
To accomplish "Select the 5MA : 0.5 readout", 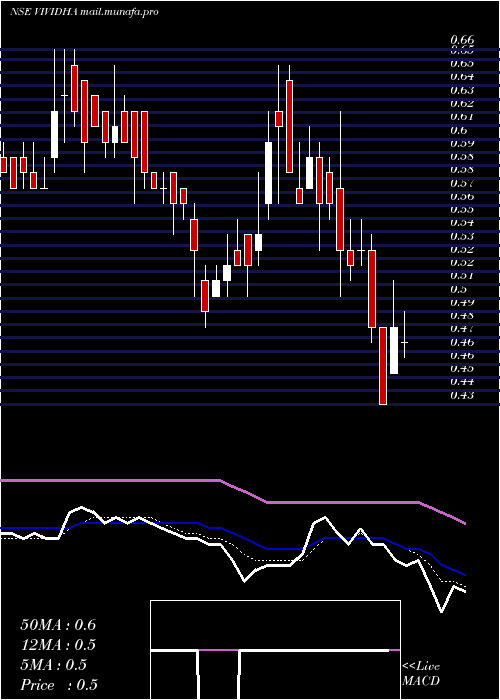I will [x=54, y=665].
